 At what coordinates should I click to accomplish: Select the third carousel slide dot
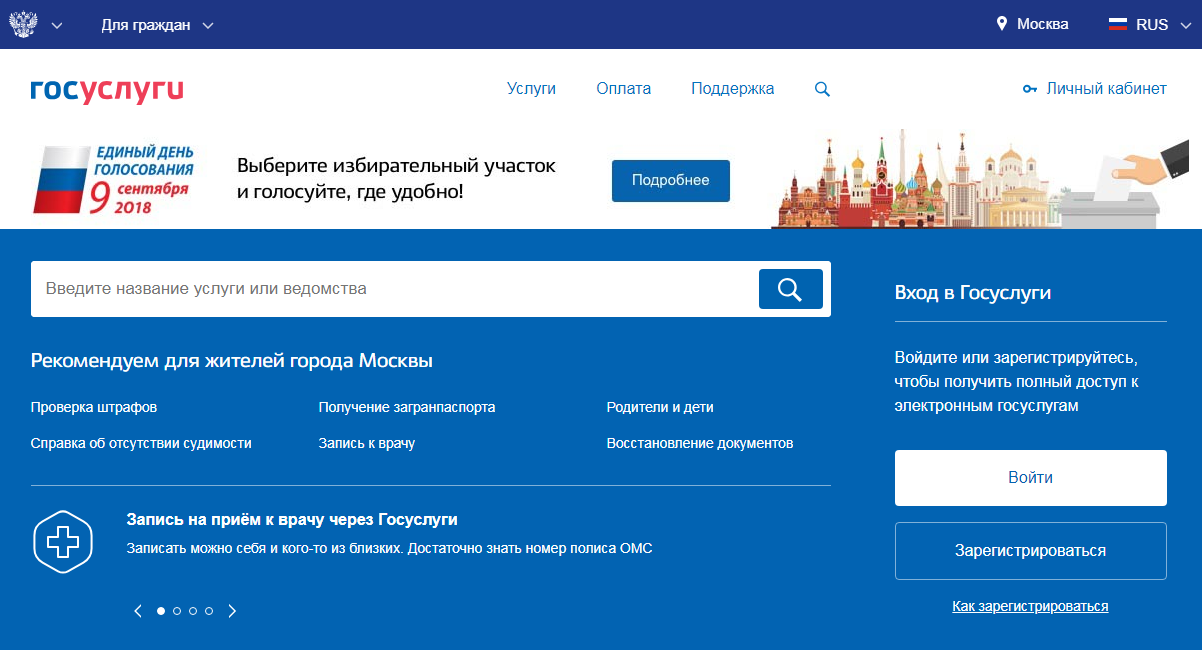tap(193, 611)
